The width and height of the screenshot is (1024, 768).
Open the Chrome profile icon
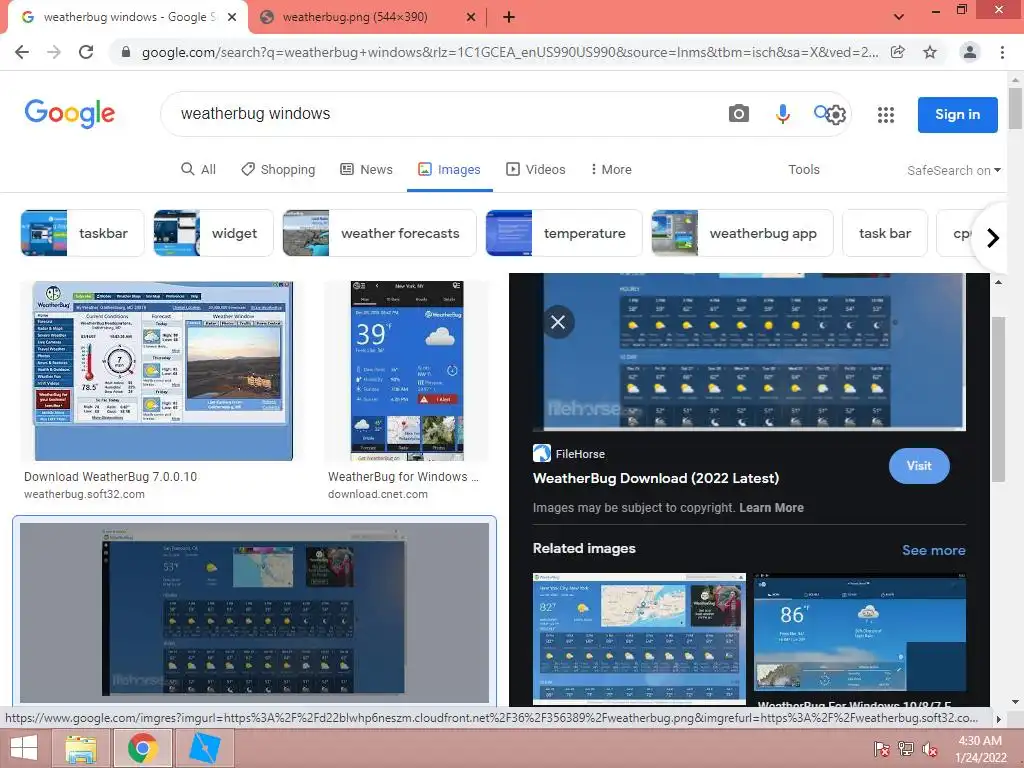click(970, 52)
